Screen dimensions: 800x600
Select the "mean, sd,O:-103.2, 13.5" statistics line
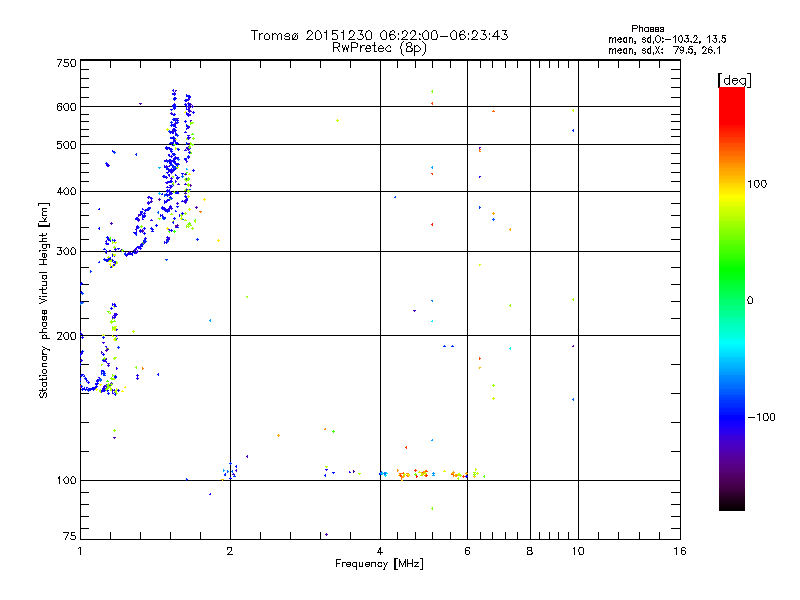click(667, 39)
